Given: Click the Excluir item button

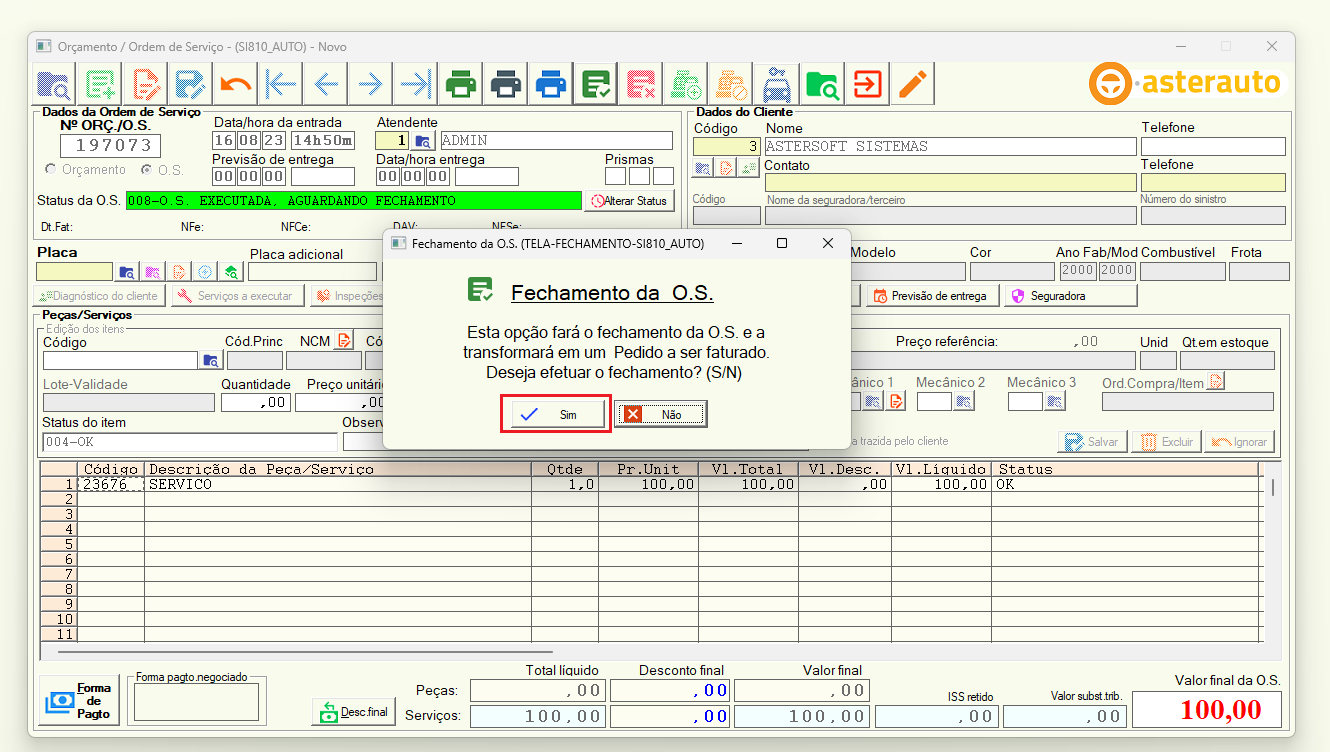Looking at the screenshot, I should tap(1166, 441).
